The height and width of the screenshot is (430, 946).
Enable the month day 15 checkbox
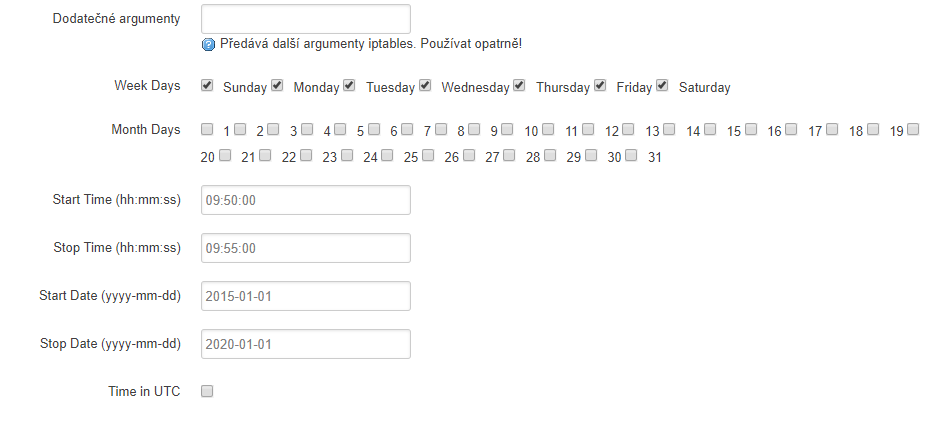(x=710, y=128)
